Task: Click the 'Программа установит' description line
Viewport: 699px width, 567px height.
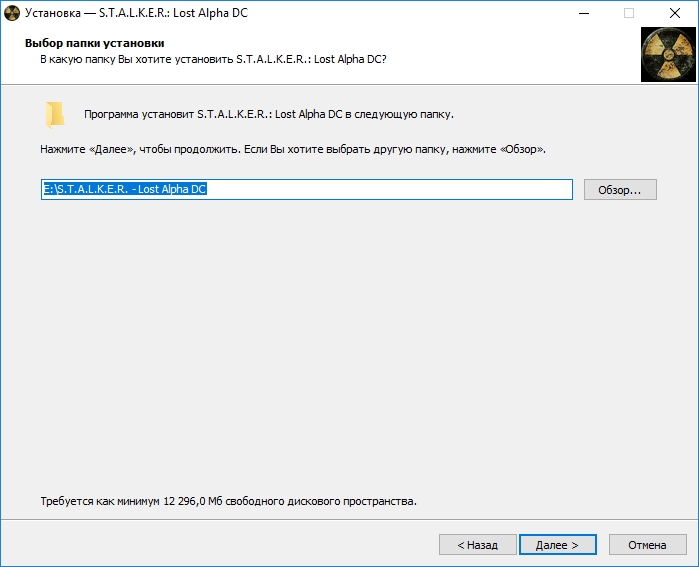Action: [x=269, y=114]
